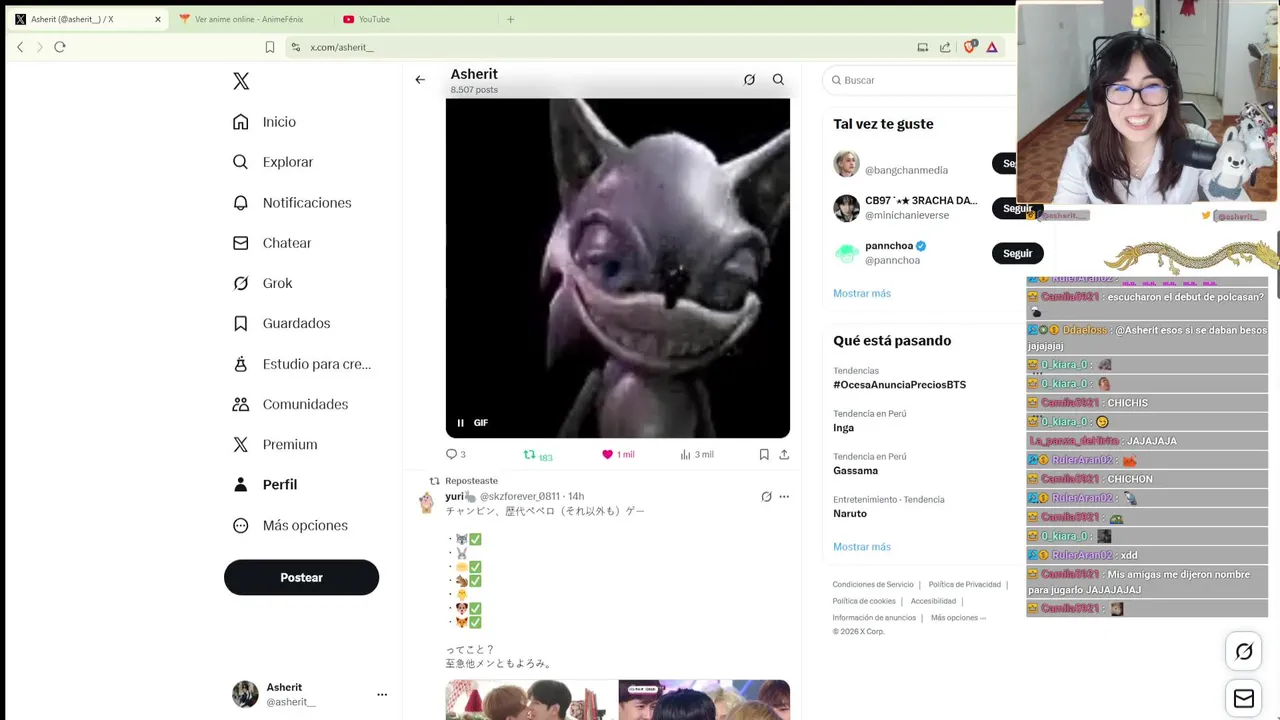Open Información de anuncios link
The height and width of the screenshot is (720, 1280).
[874, 618]
